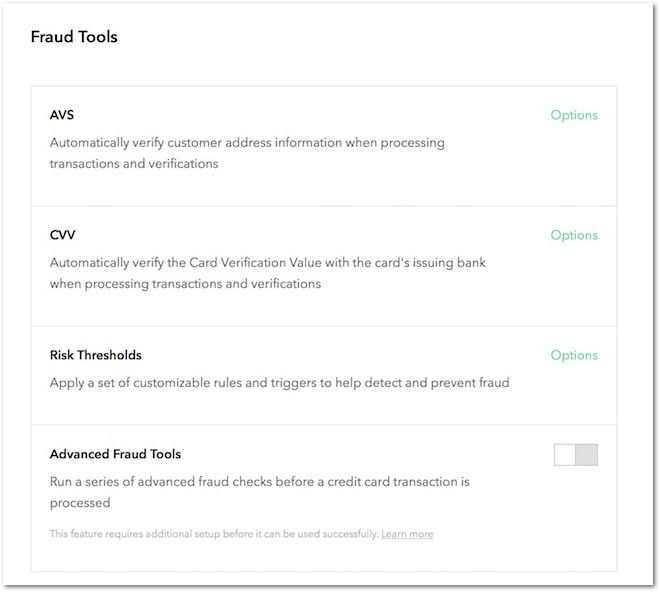This screenshot has height=592, width=660.
Task: Open the Risk Thresholds Options link
Action: tap(574, 355)
